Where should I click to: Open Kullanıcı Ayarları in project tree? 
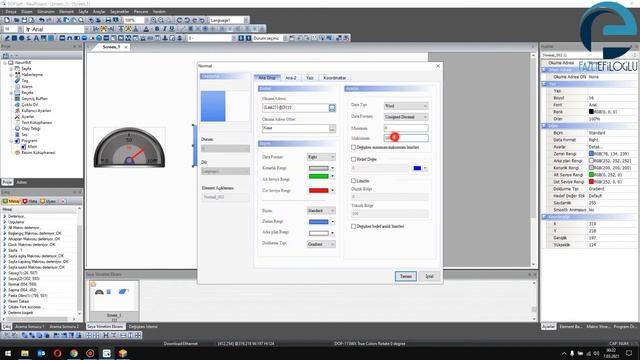pos(36,111)
